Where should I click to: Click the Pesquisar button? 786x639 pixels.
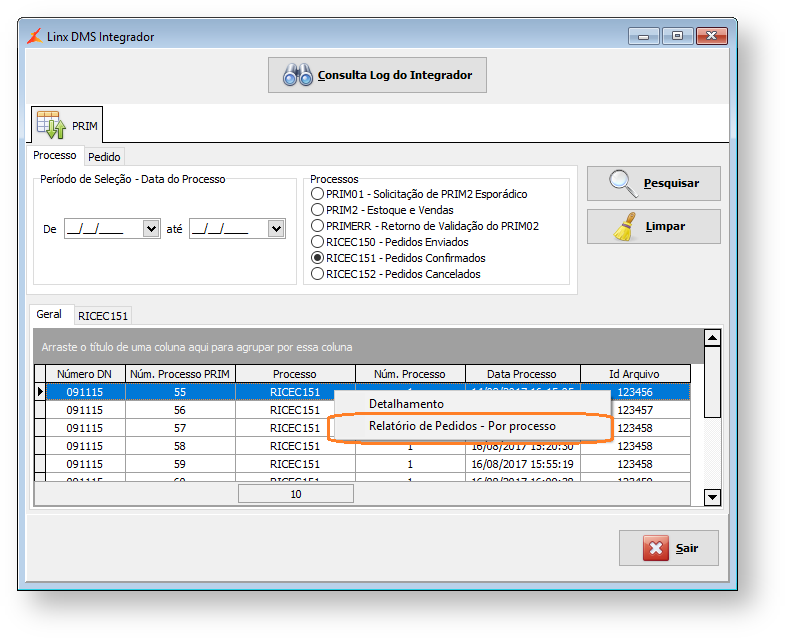[x=654, y=183]
